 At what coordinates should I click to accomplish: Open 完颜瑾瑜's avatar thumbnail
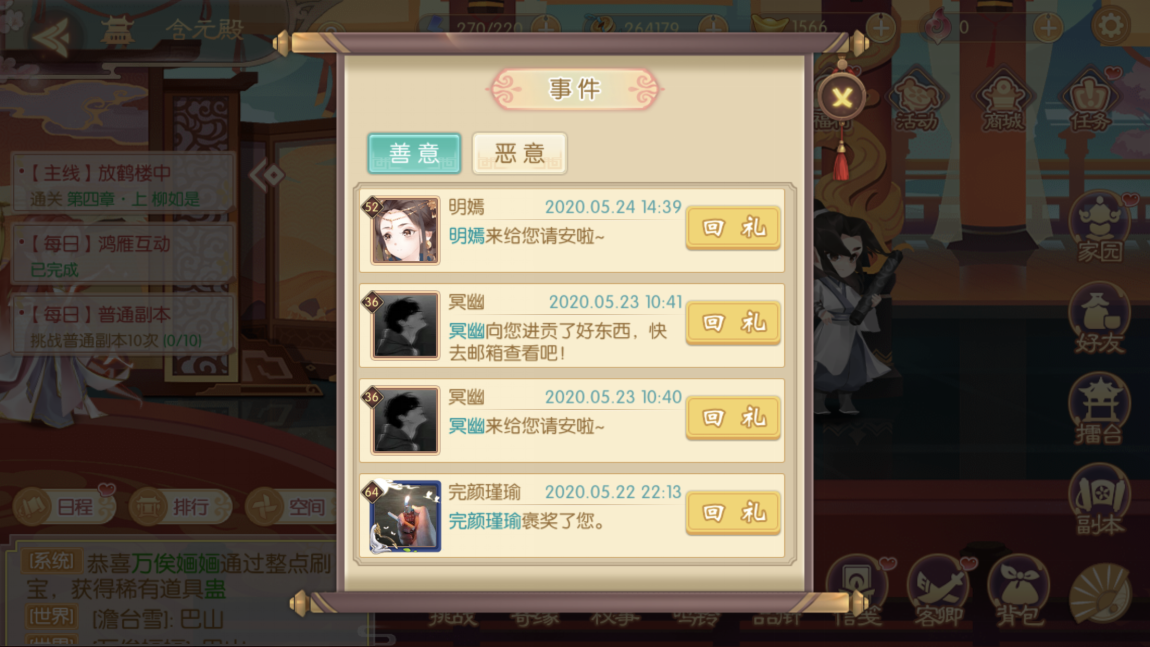(404, 516)
